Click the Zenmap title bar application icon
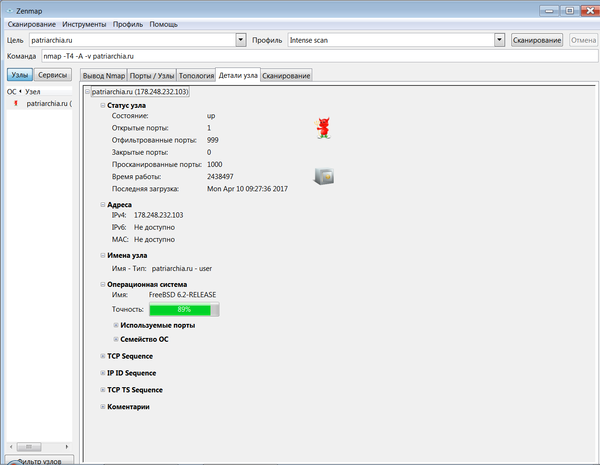 [x=10, y=11]
